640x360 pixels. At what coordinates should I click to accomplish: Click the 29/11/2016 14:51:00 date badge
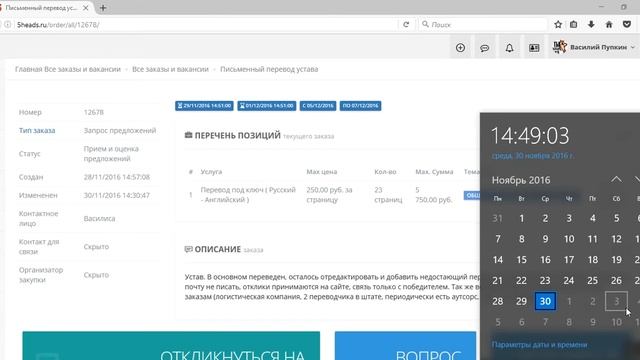(x=204, y=106)
